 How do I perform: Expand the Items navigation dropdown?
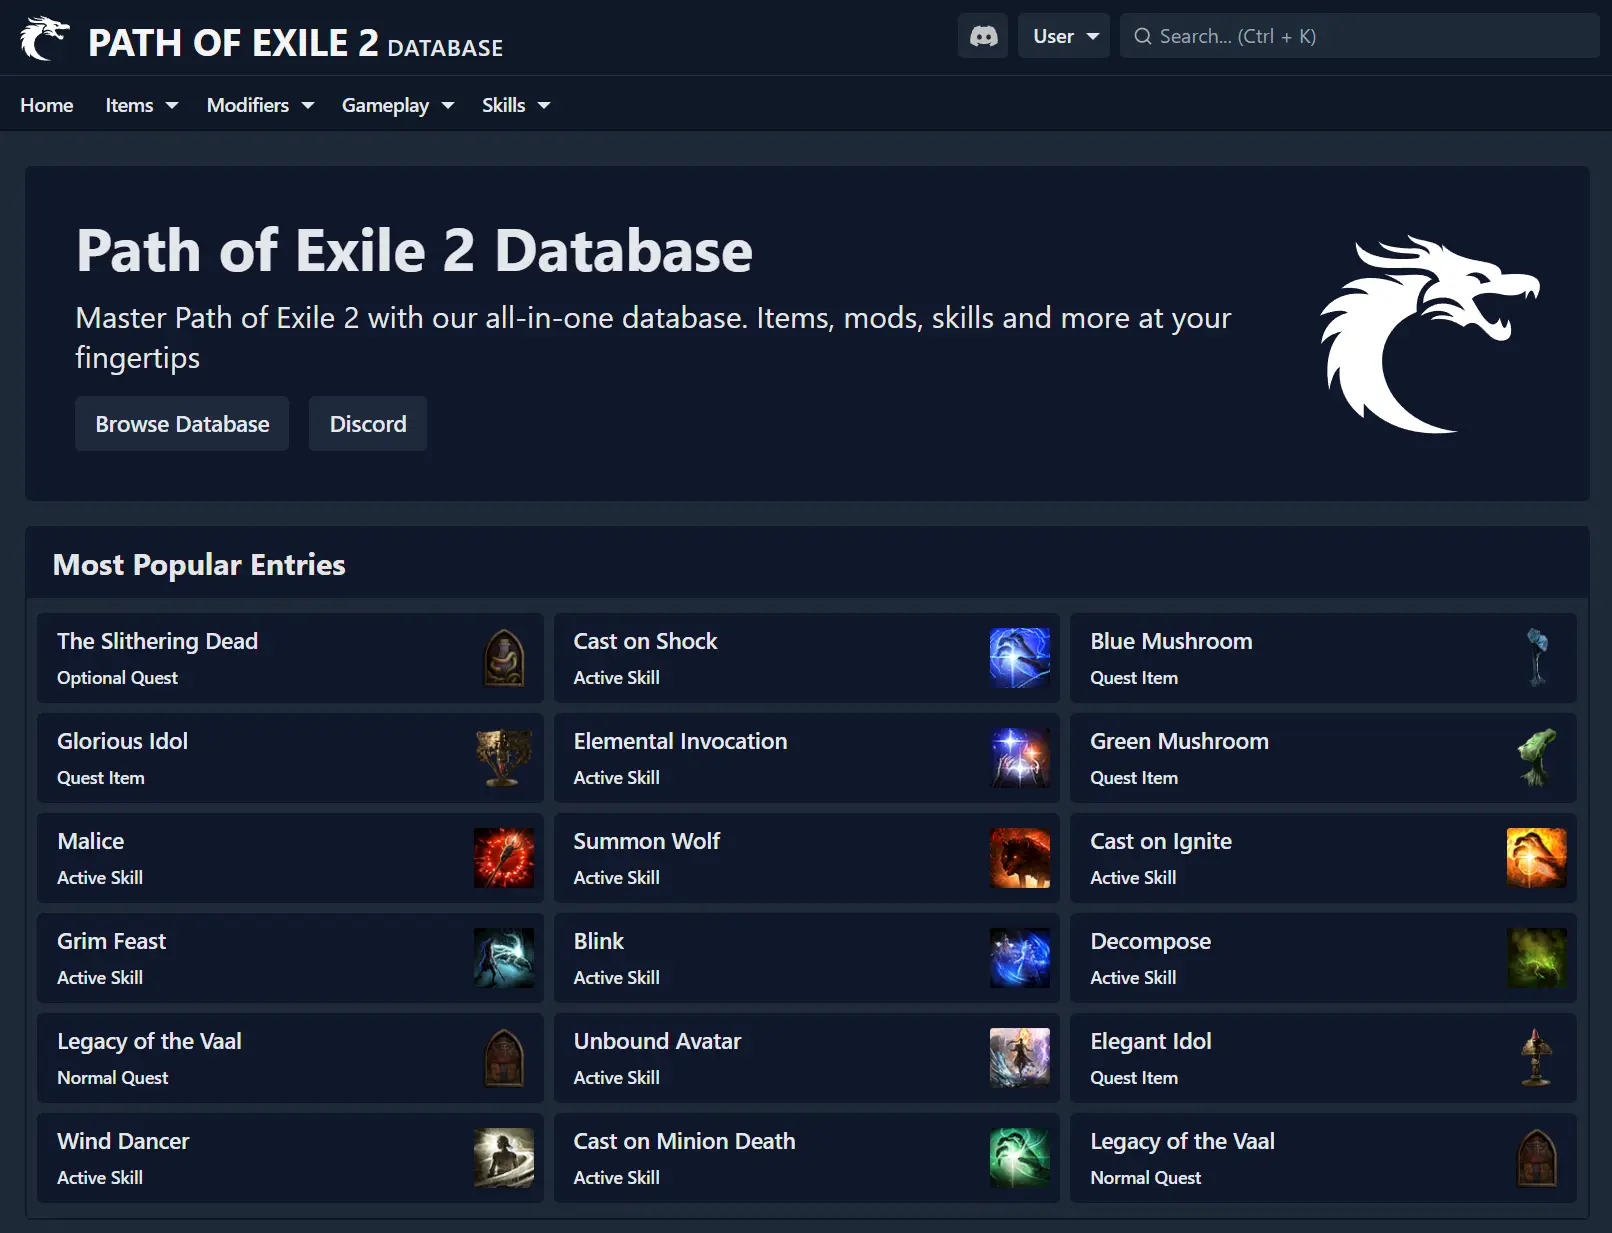pyautogui.click(x=141, y=105)
